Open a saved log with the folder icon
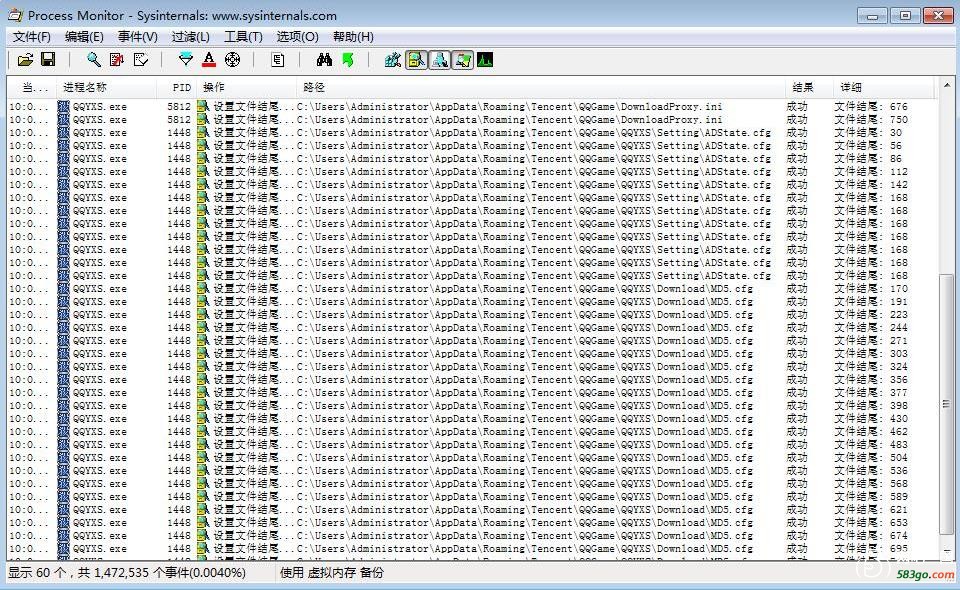960x590 pixels. [25, 59]
